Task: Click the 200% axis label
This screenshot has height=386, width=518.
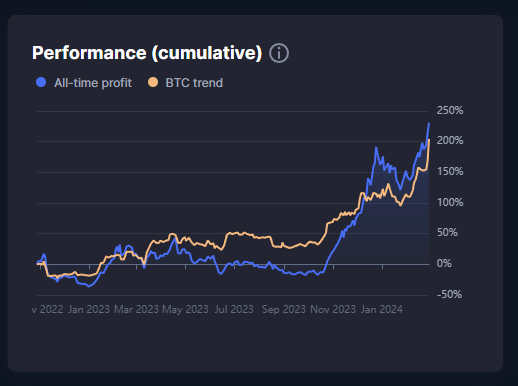Action: coord(450,141)
